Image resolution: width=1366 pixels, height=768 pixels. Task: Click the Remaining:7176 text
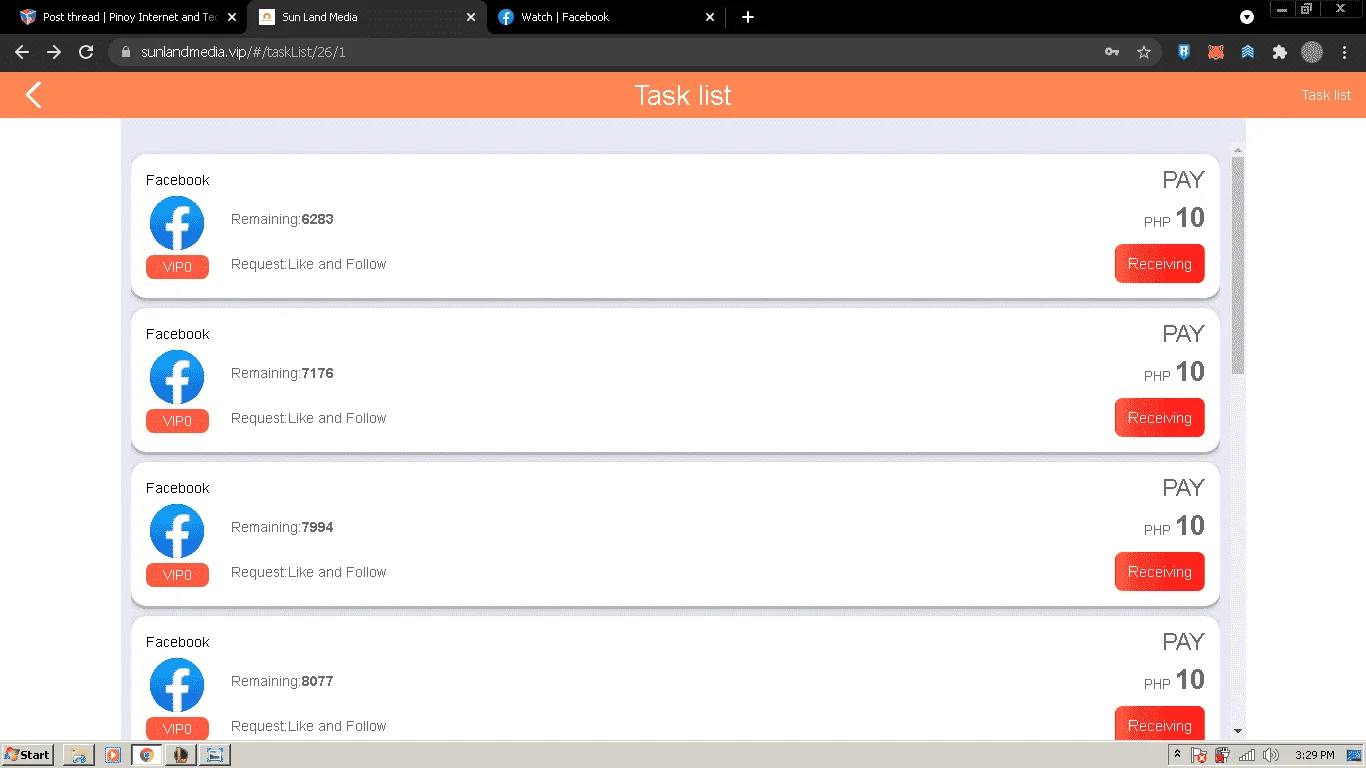(282, 373)
